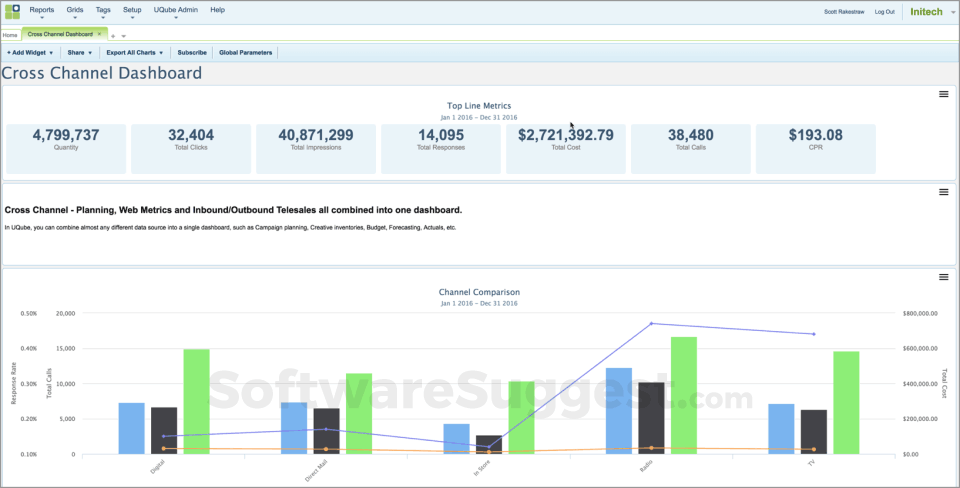Open the UQube Admin menu
Viewport: 960px width, 488px height.
(x=175, y=10)
